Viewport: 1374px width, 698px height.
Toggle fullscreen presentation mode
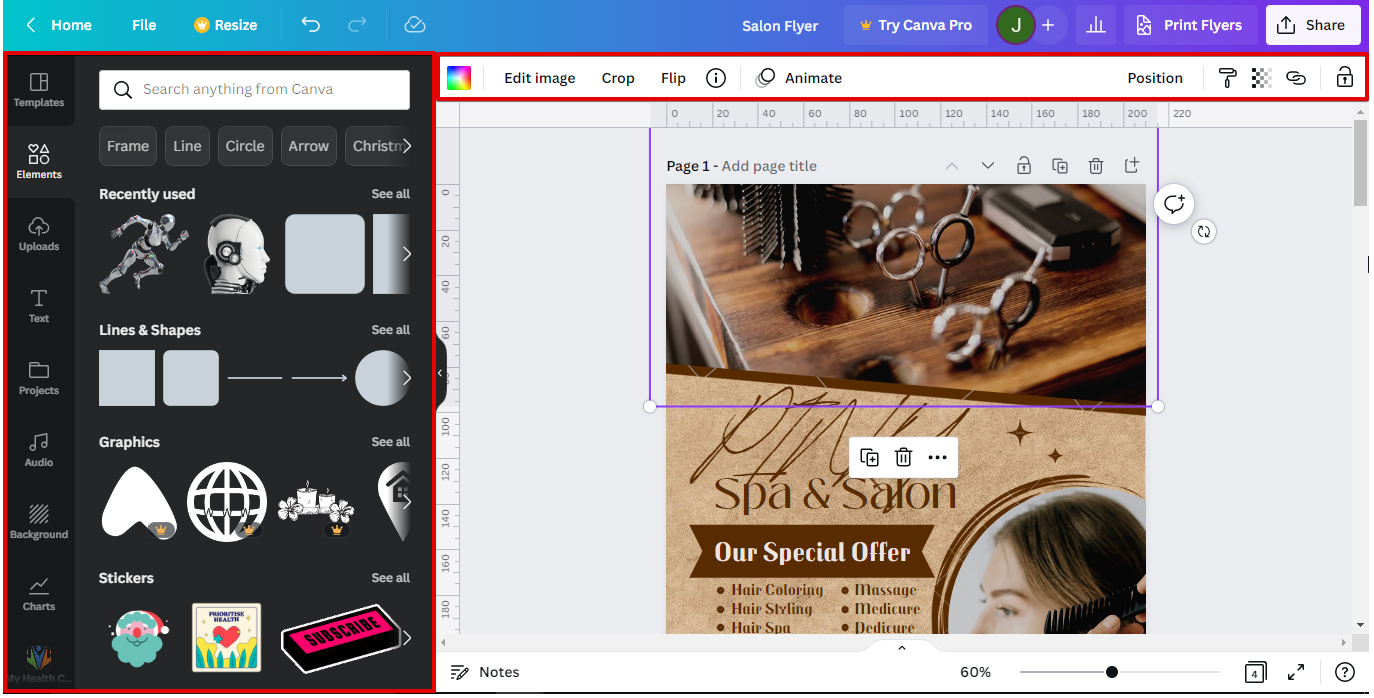click(1296, 672)
